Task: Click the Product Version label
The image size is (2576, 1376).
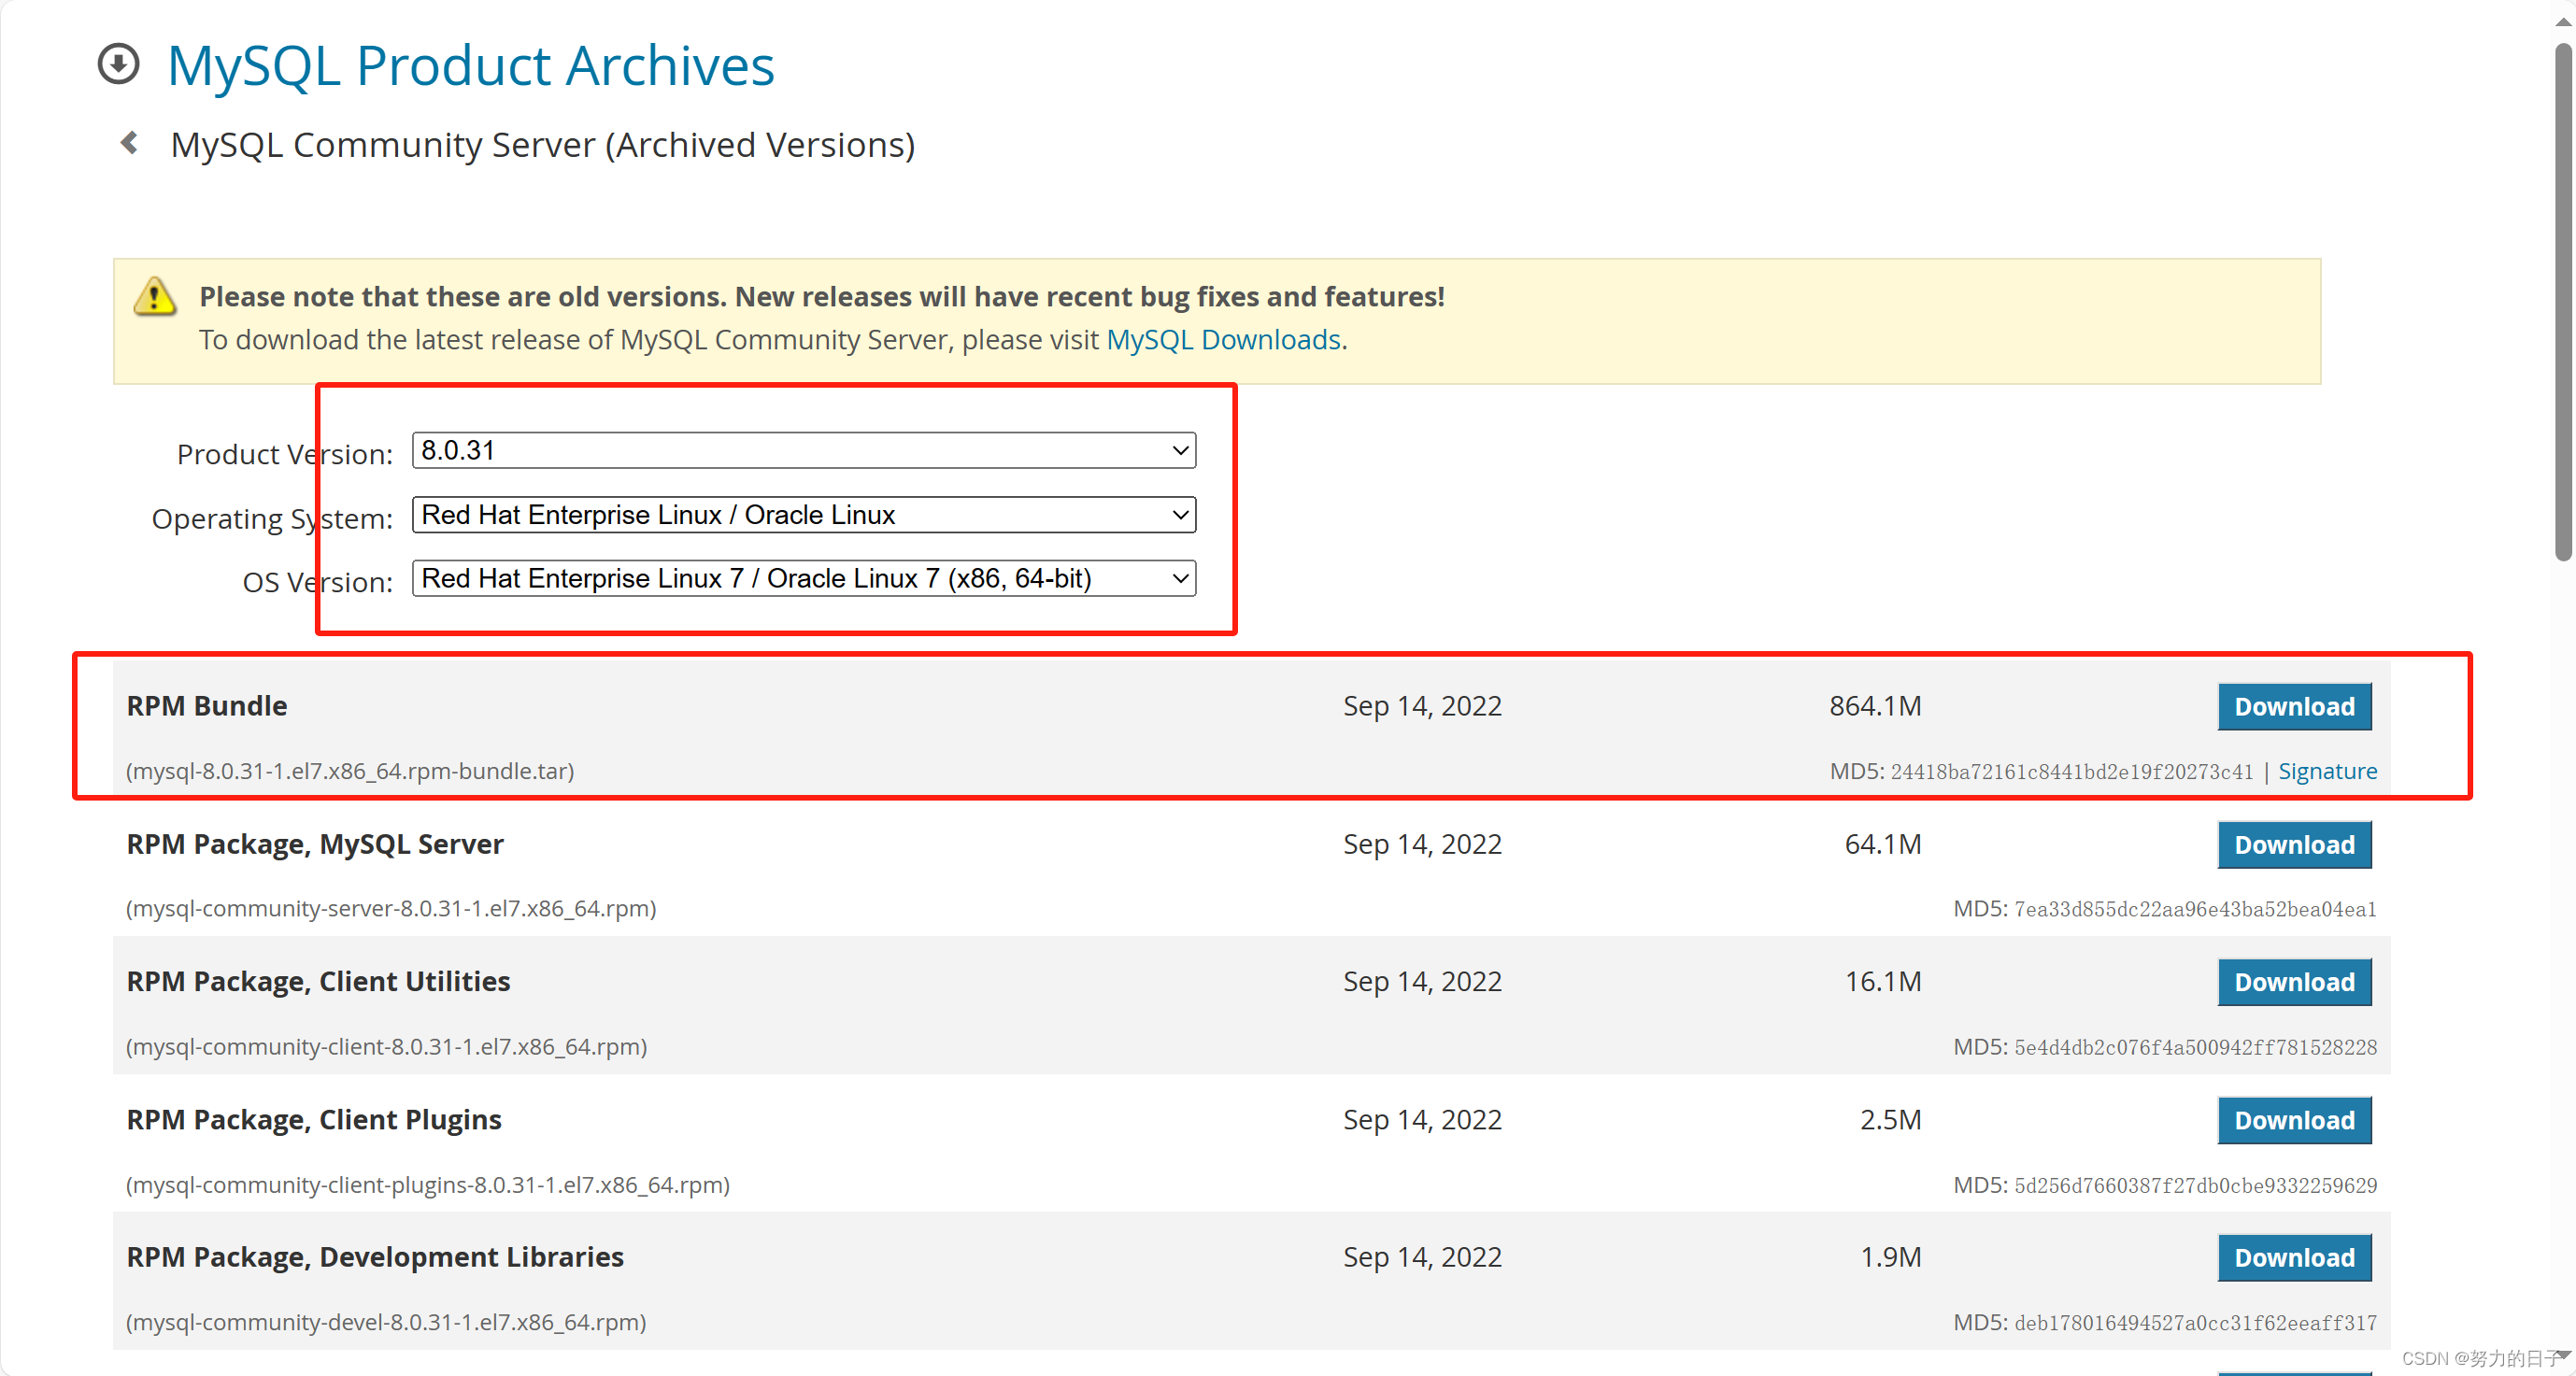Action: point(285,455)
